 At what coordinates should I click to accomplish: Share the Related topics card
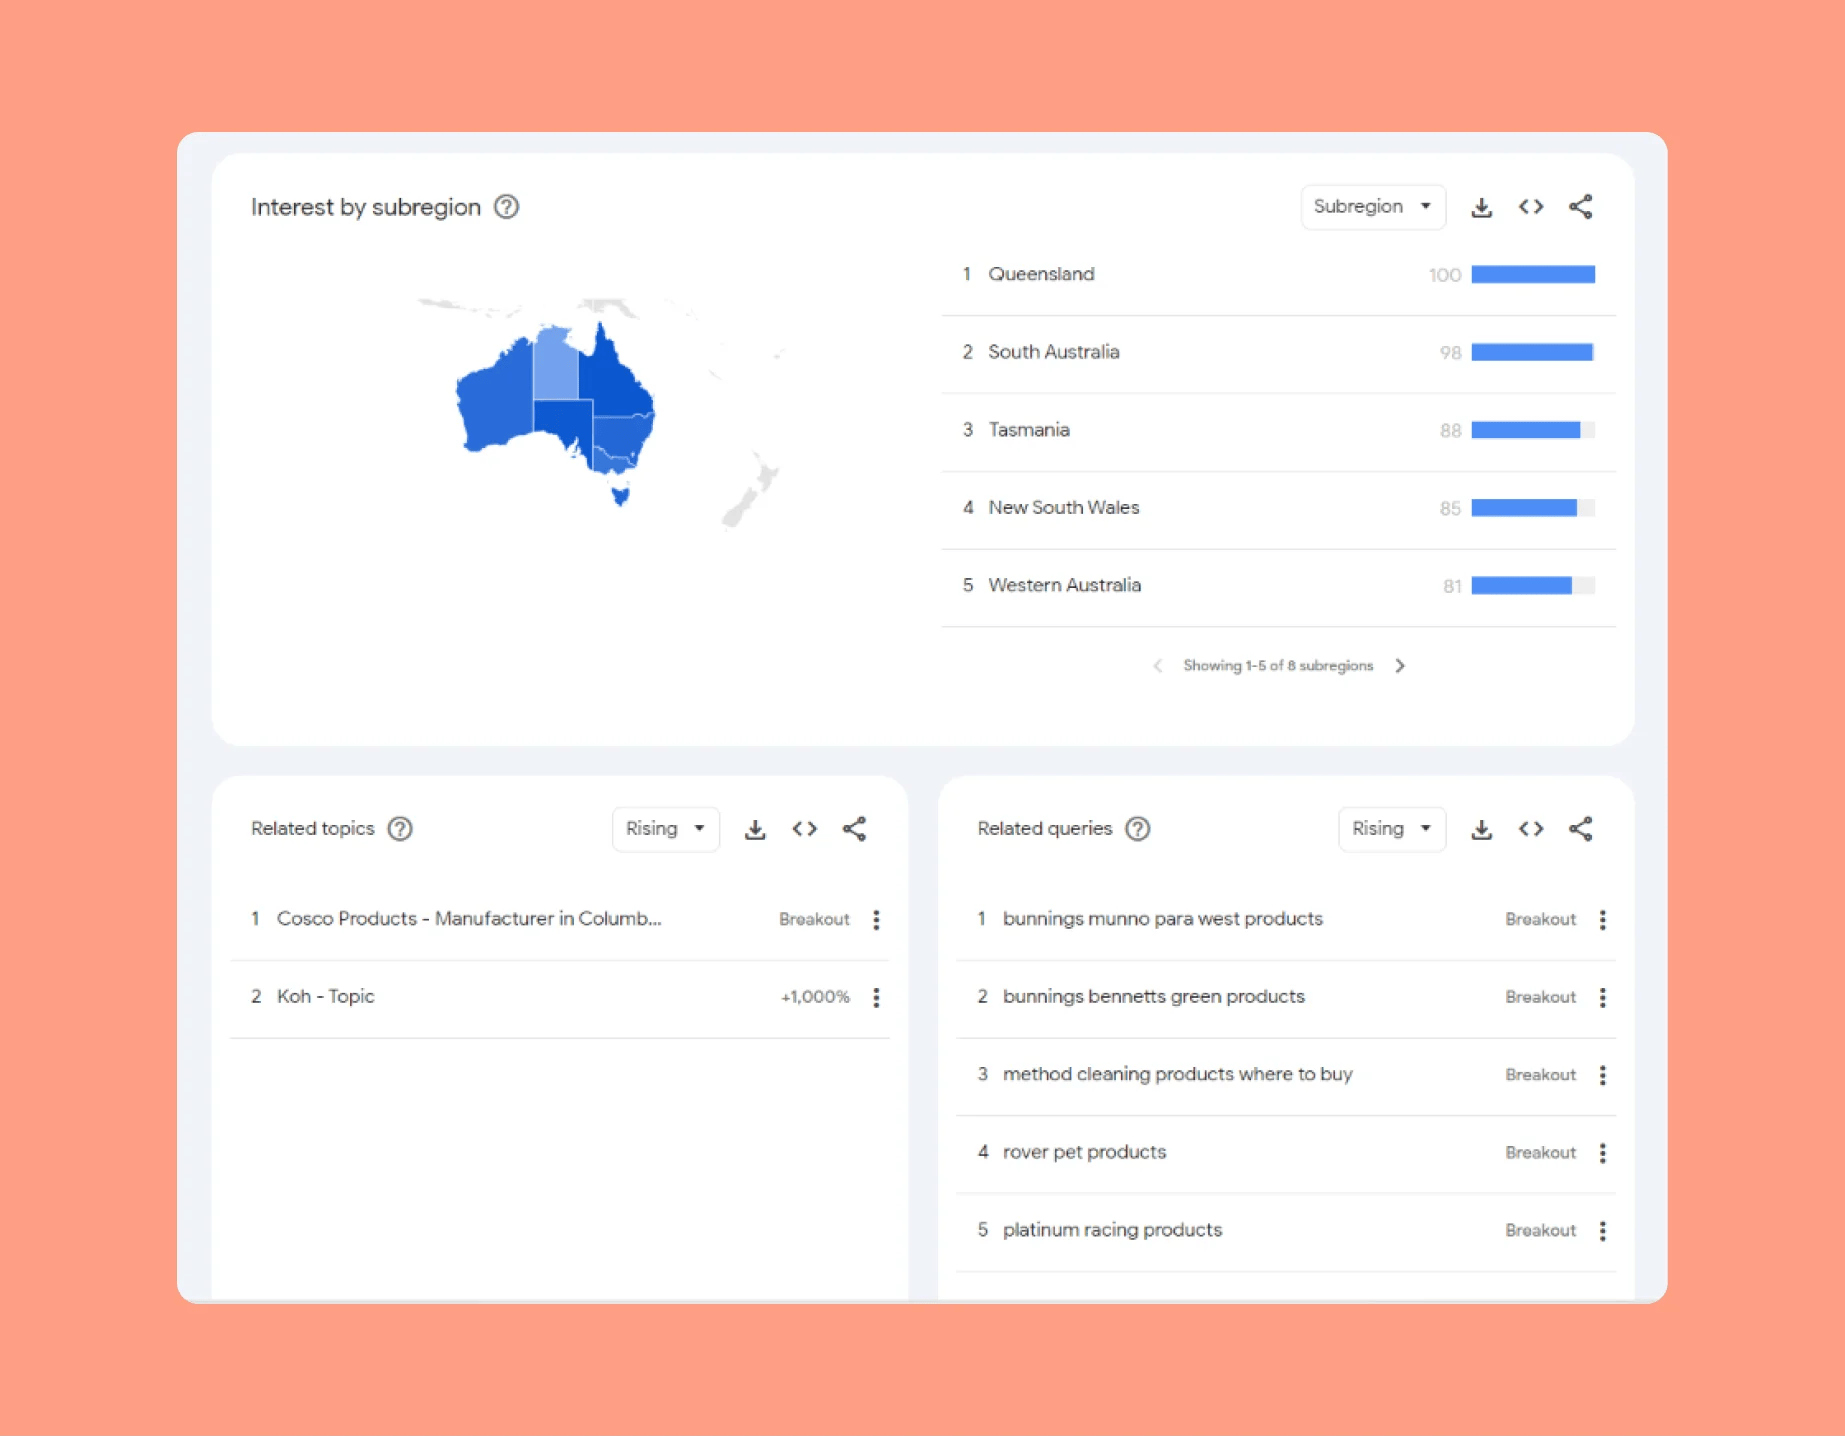tap(855, 829)
